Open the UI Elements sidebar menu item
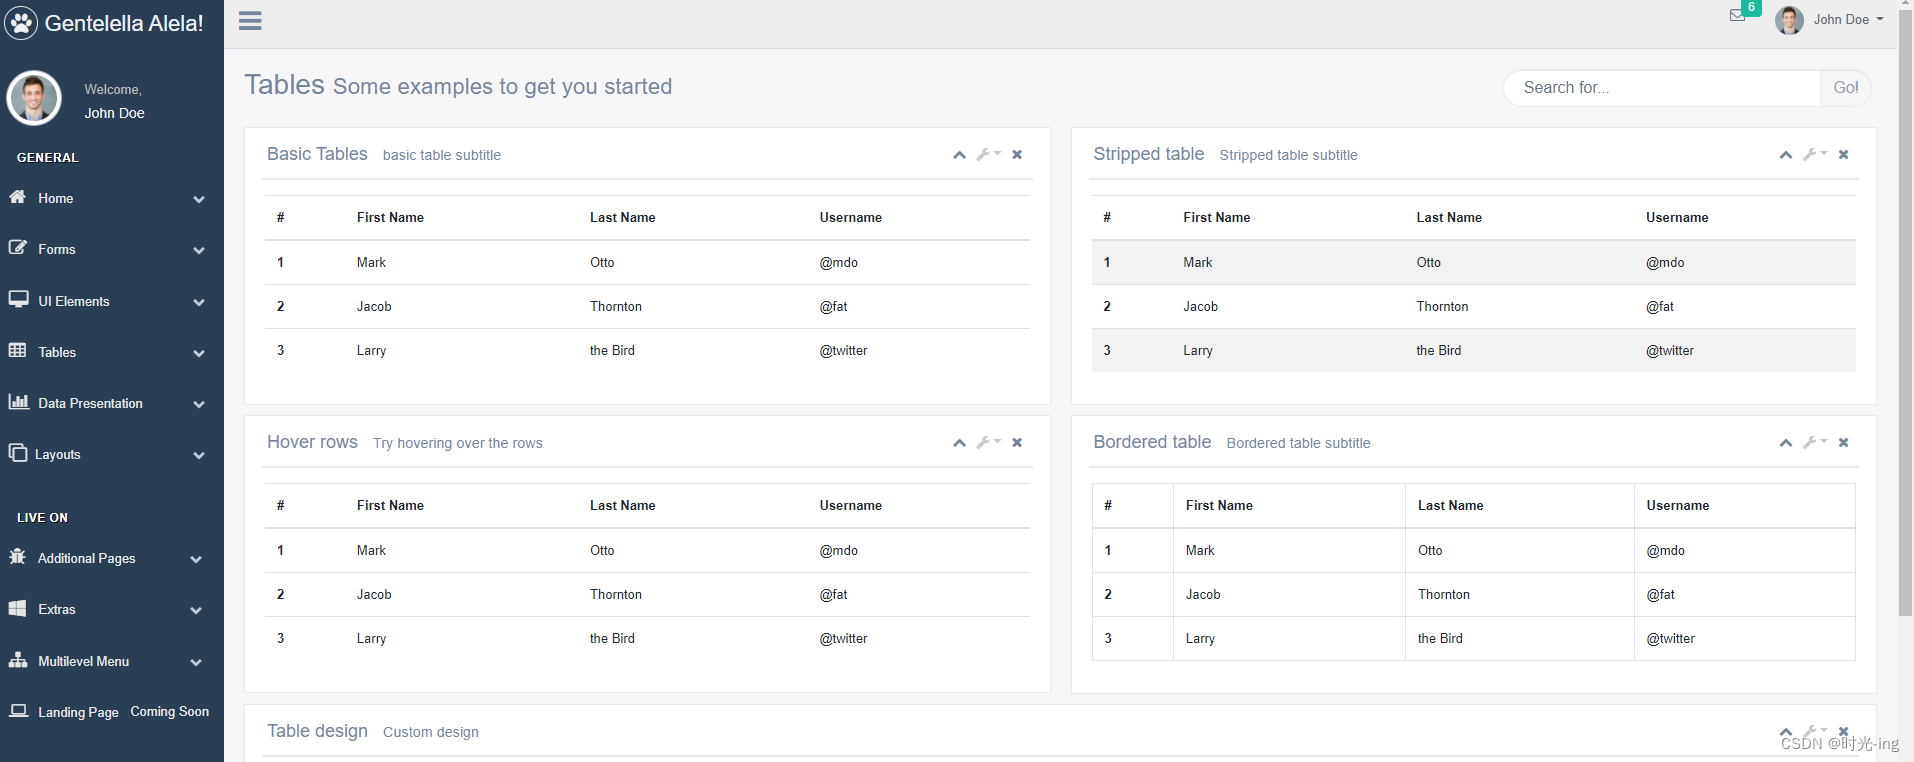Viewport: 1914px width, 762px height. point(112,301)
